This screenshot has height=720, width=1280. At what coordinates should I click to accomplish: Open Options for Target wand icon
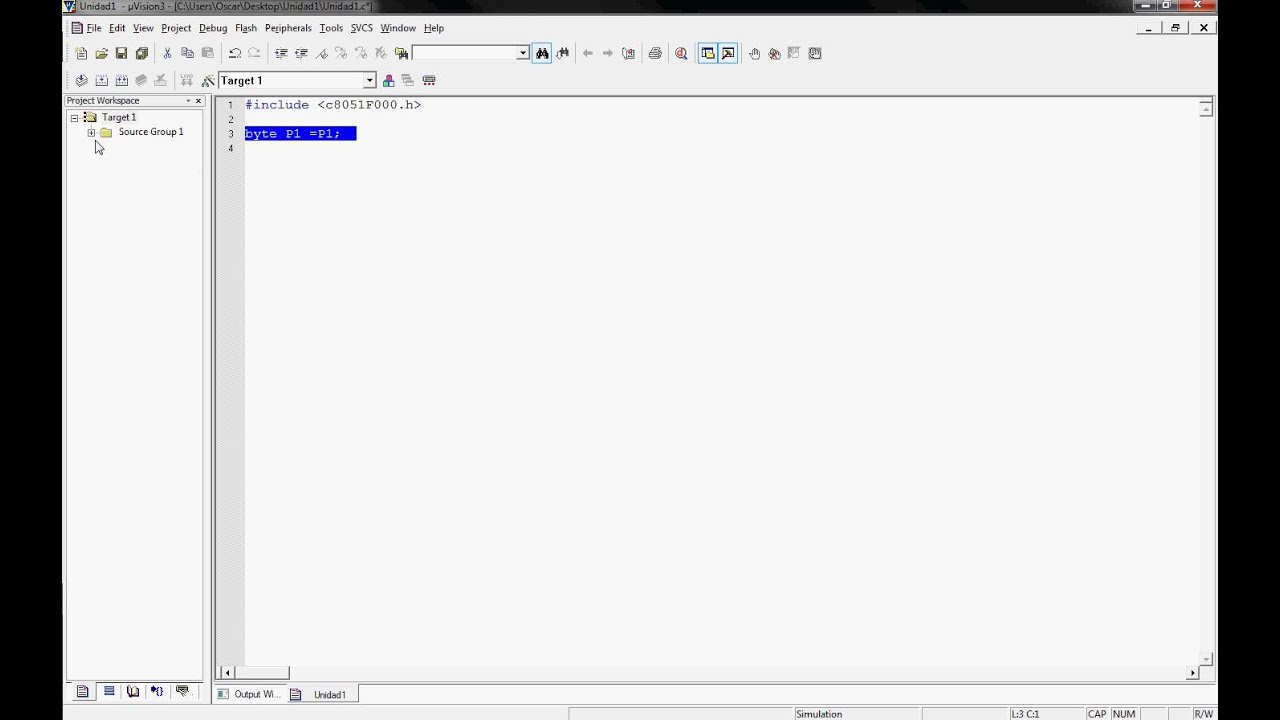[208, 80]
